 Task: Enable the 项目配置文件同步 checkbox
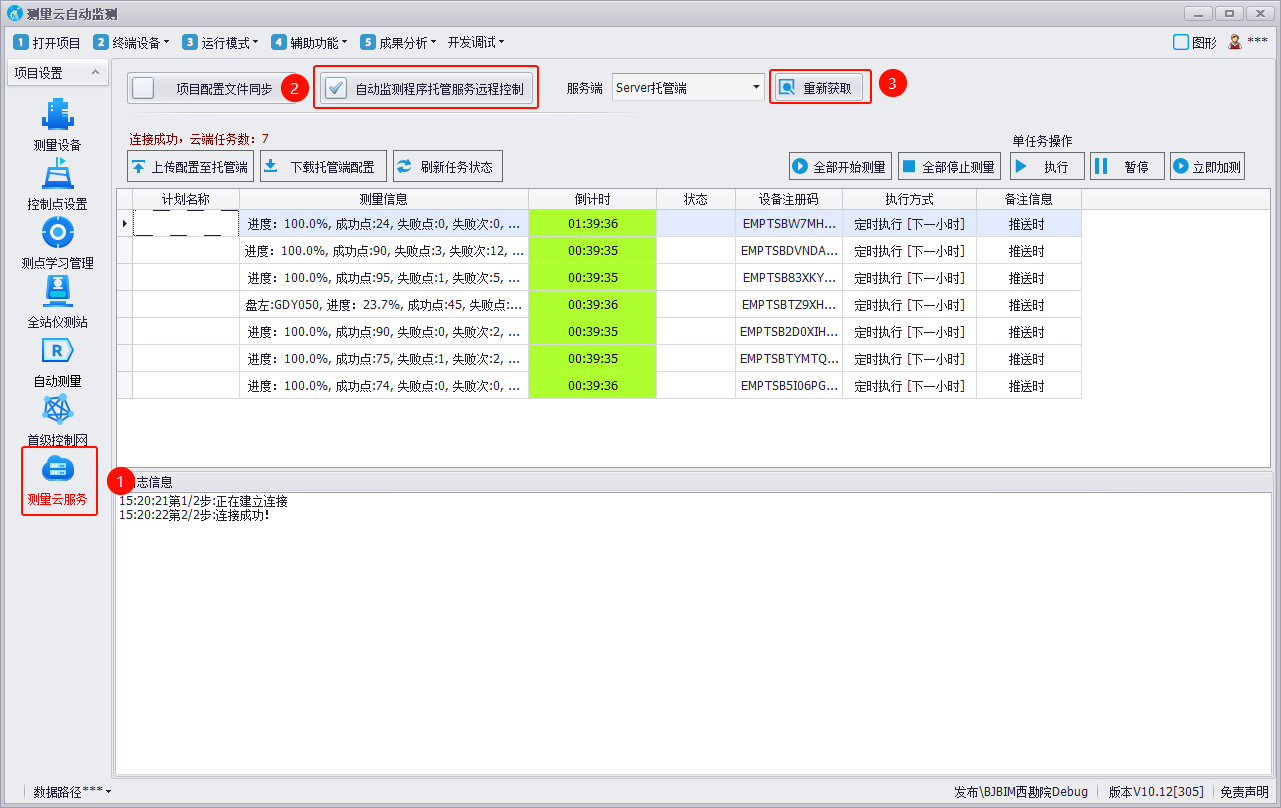point(144,88)
